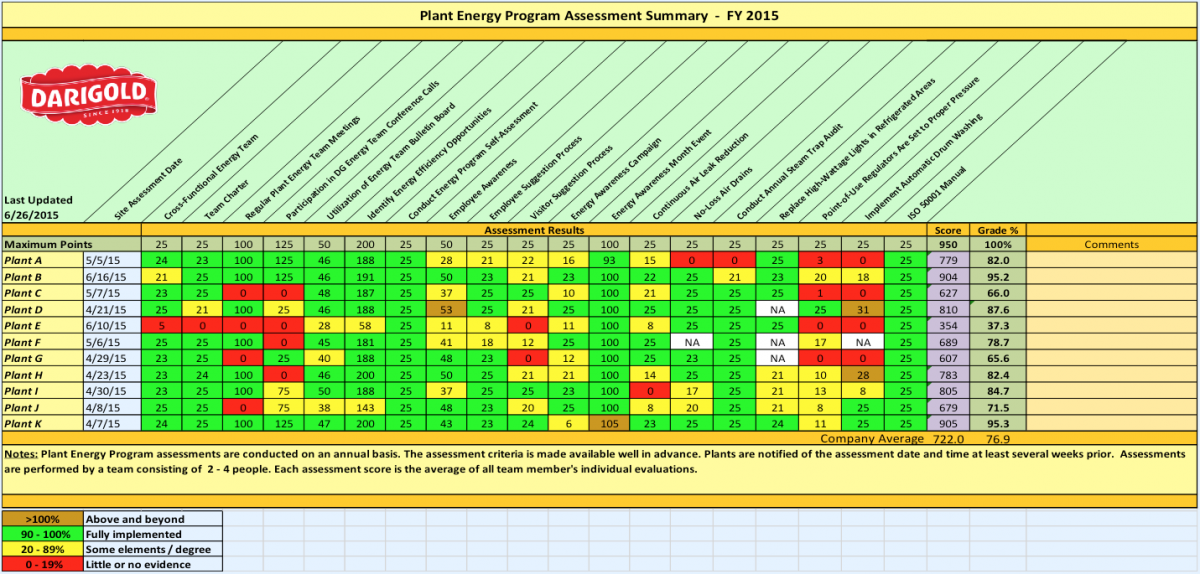
Task: Select Plant C's grade '66.0'
Action: pyautogui.click(x=995, y=292)
